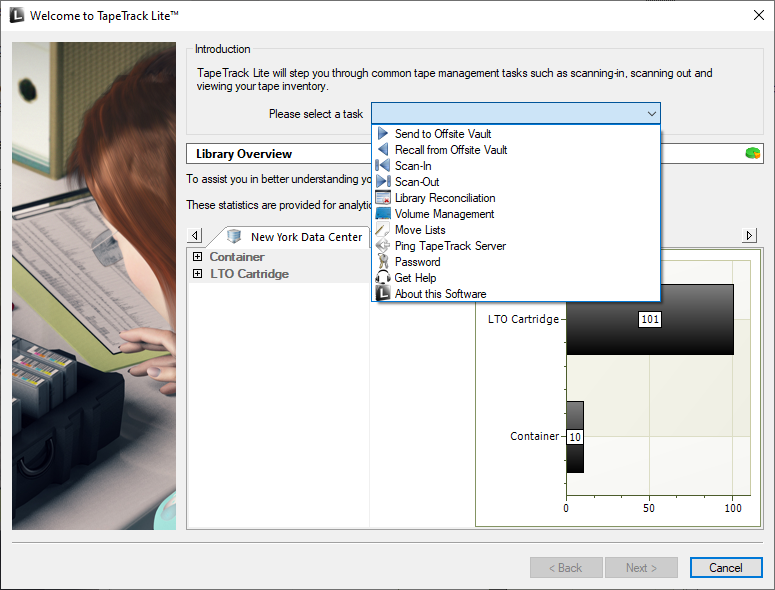The image size is (775, 590).
Task: Click the left tab scroll arrow
Action: point(195,235)
